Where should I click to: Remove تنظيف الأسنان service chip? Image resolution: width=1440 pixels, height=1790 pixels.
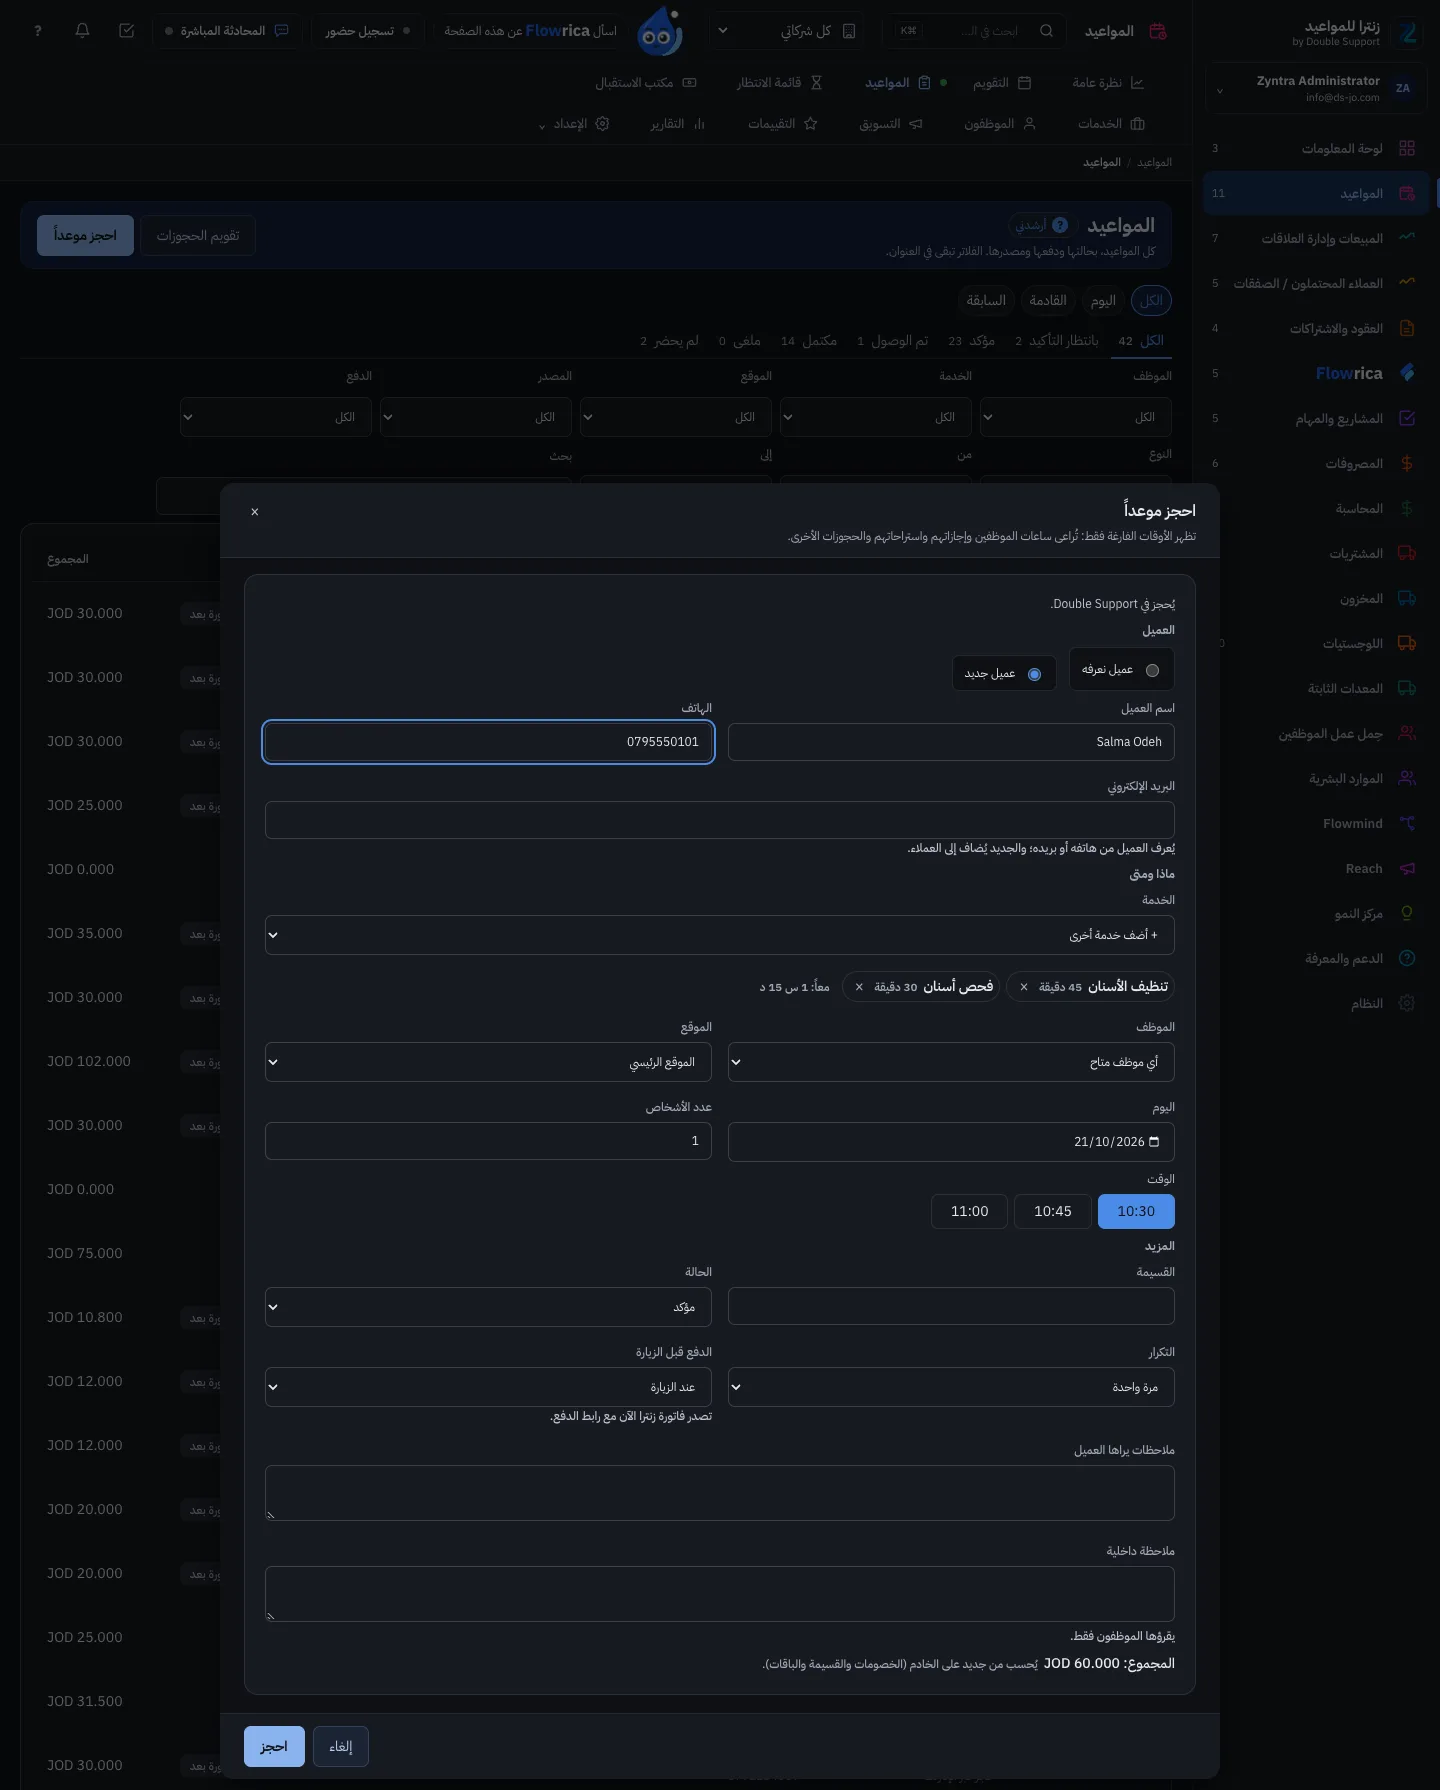[x=1024, y=987]
